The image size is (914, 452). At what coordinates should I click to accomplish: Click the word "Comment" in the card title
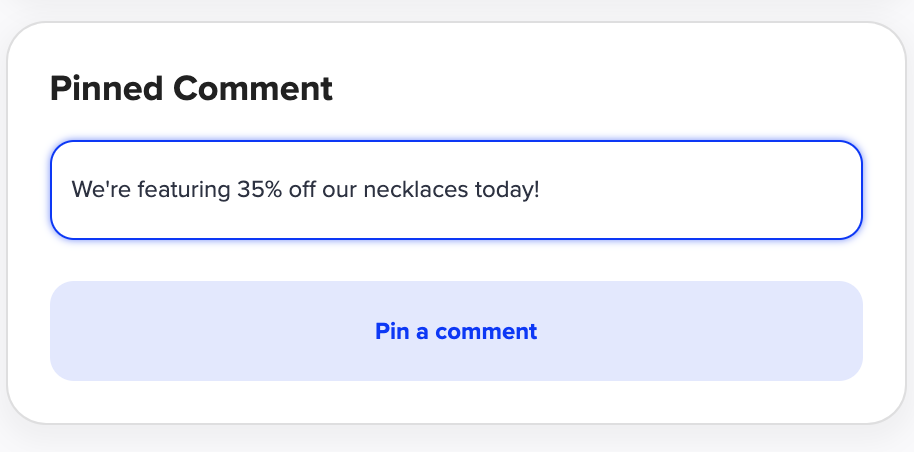252,89
